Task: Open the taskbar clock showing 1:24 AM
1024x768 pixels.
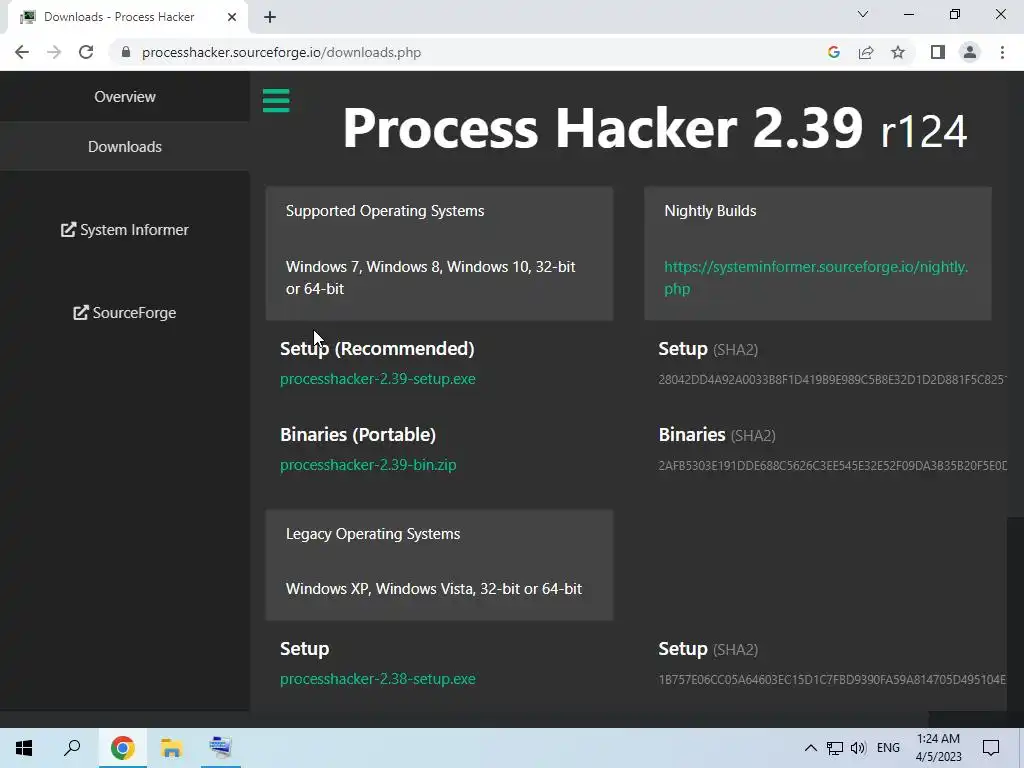Action: pos(938,748)
